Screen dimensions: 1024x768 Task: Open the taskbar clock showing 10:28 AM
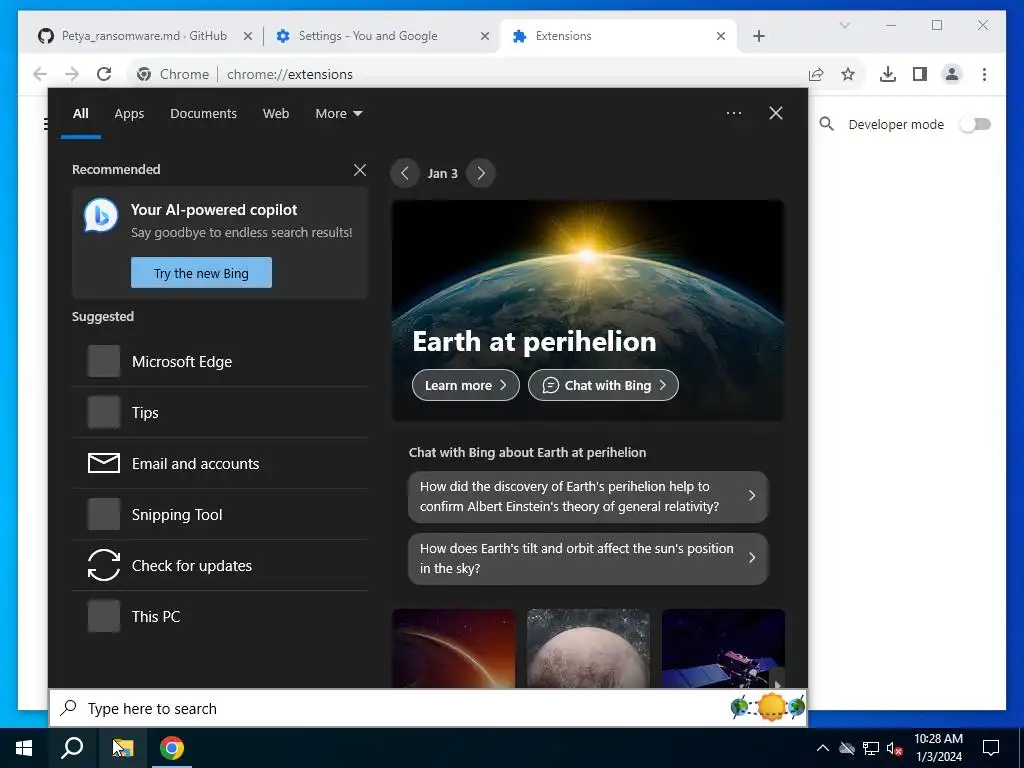[938, 748]
